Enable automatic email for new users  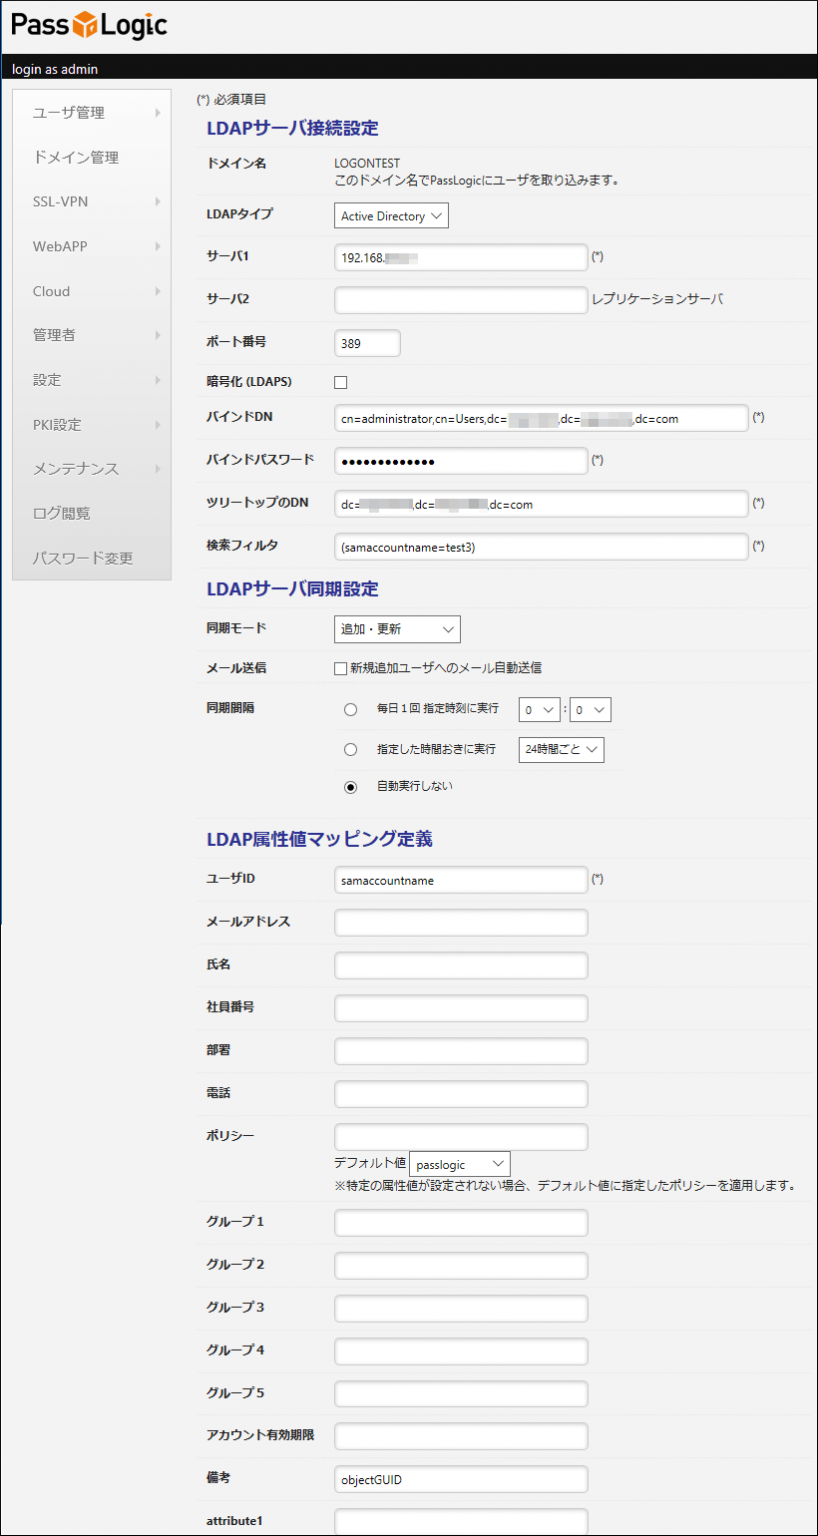[340, 667]
